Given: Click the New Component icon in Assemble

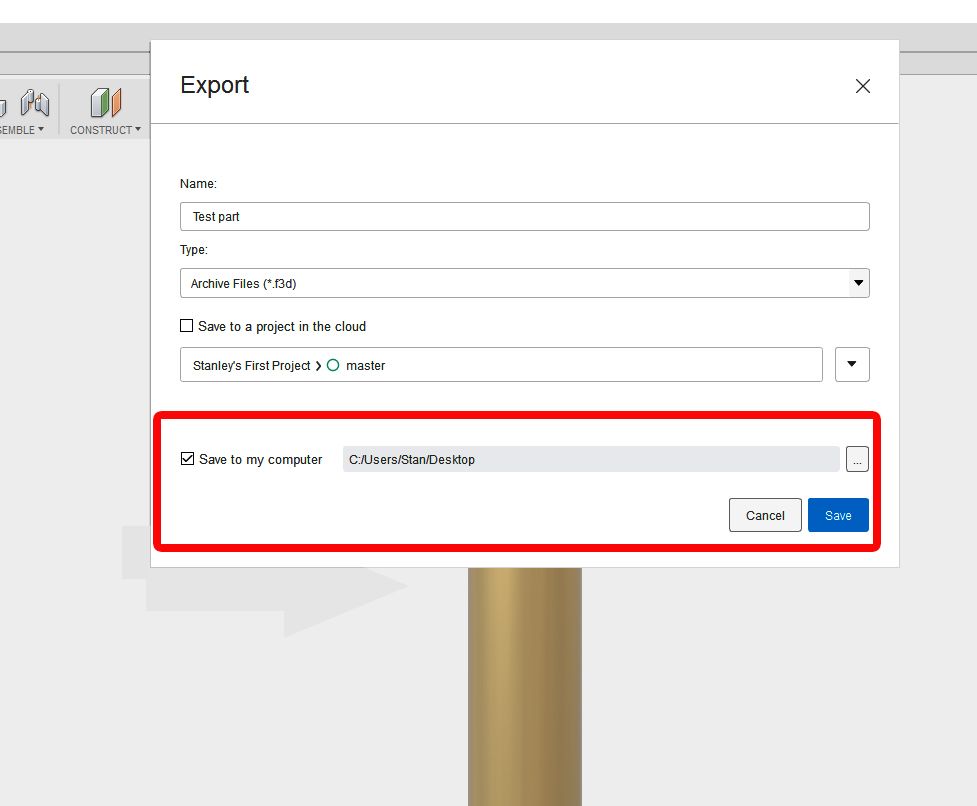Looking at the screenshot, I should coord(3,103).
